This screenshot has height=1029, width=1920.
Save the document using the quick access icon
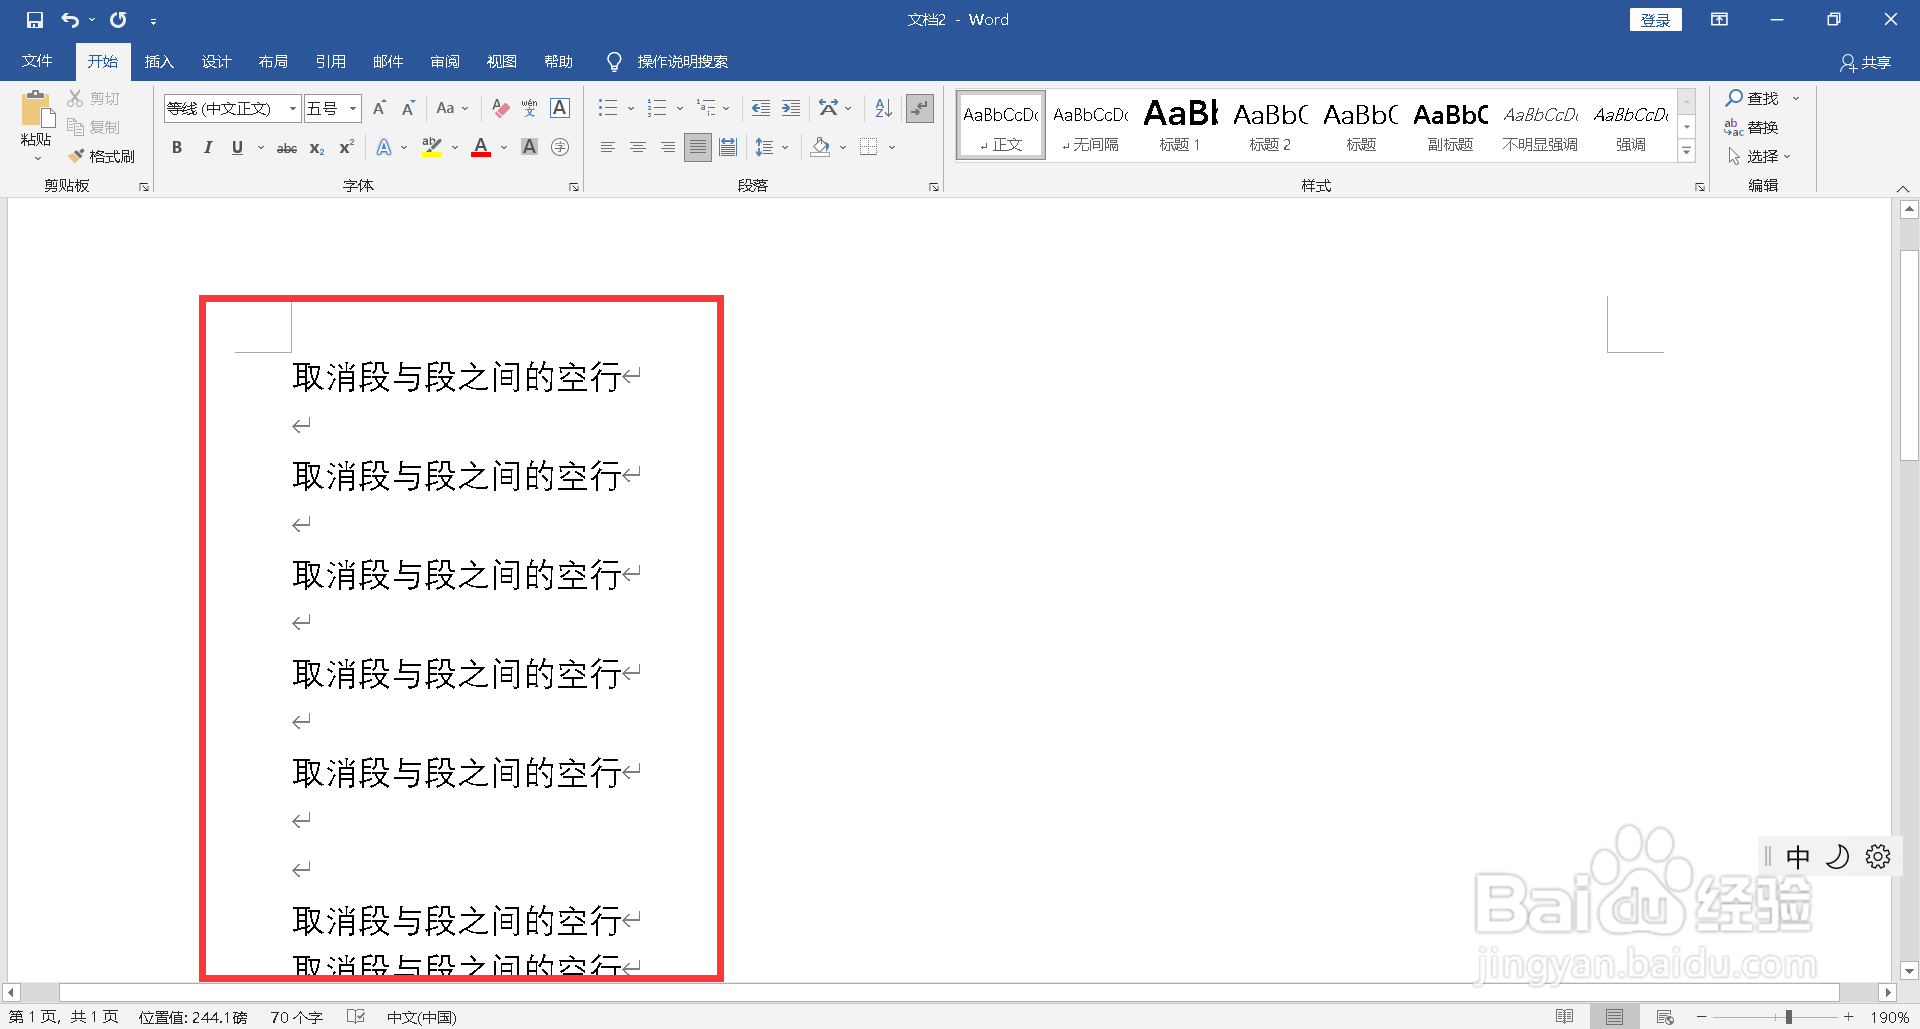click(x=35, y=20)
